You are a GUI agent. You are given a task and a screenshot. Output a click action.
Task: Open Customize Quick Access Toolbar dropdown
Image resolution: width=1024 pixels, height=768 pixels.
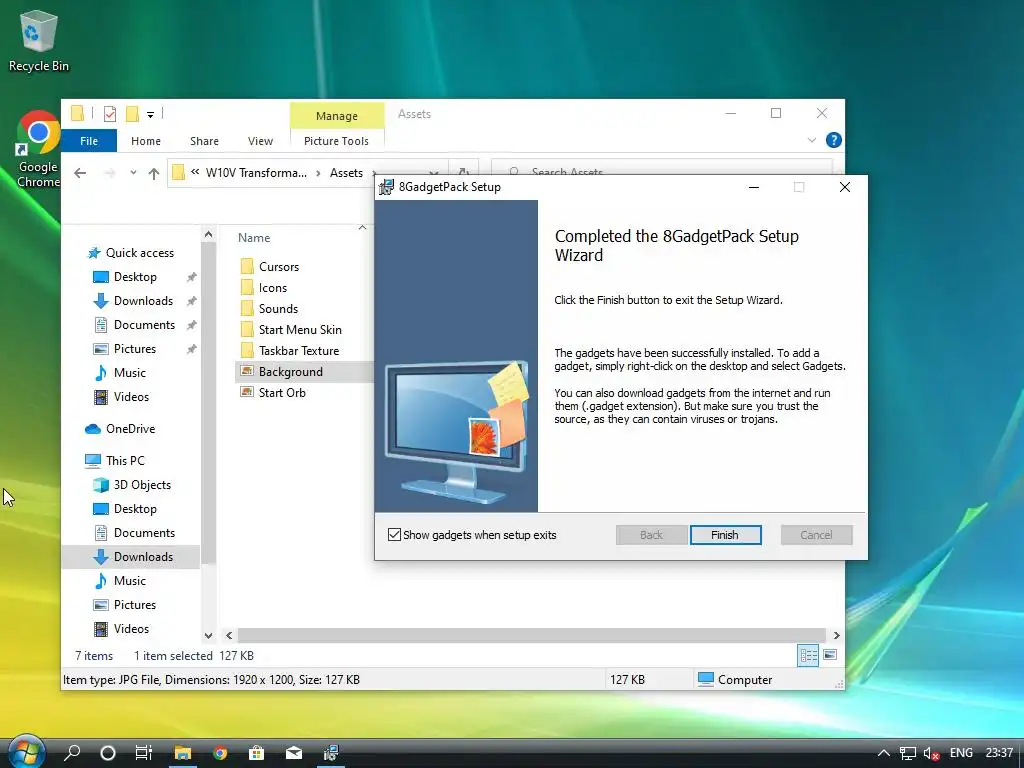pyautogui.click(x=150, y=115)
